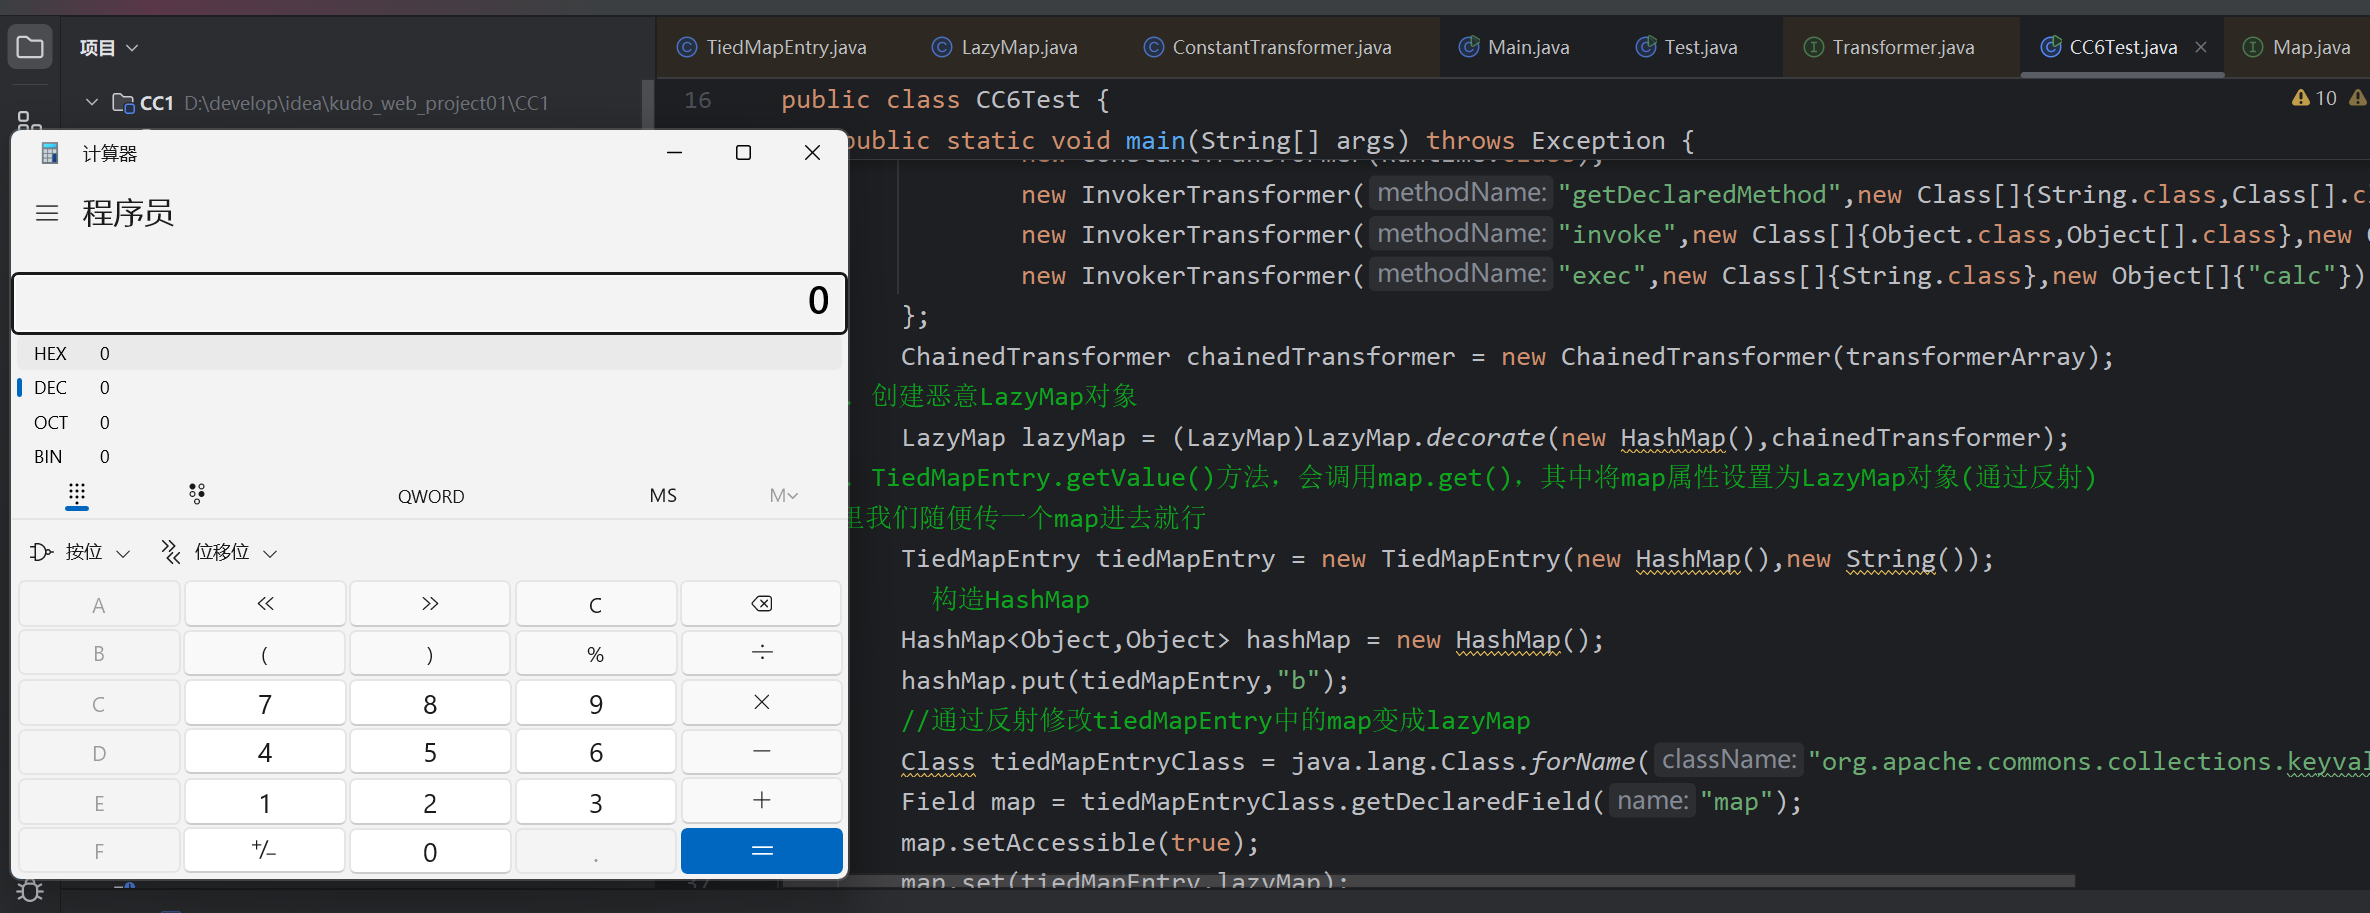
Task: Click digit 9 on calculator keypad
Action: pyautogui.click(x=596, y=703)
